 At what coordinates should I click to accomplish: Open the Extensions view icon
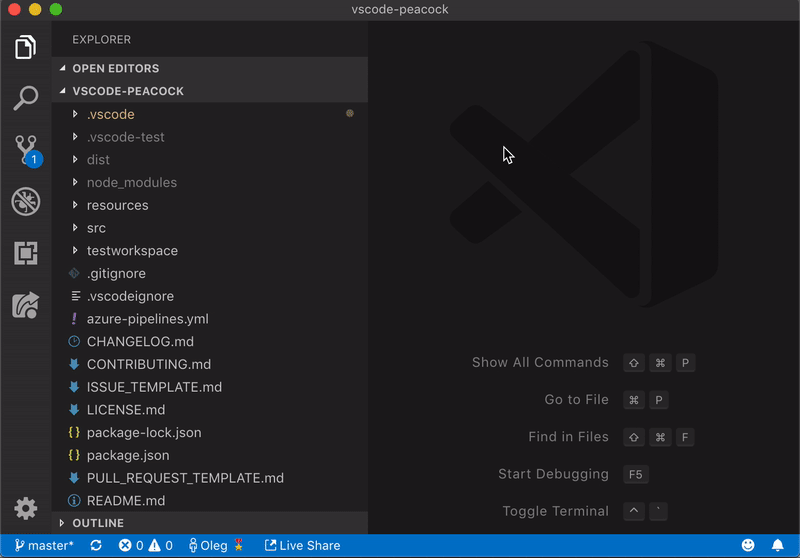[x=26, y=253]
